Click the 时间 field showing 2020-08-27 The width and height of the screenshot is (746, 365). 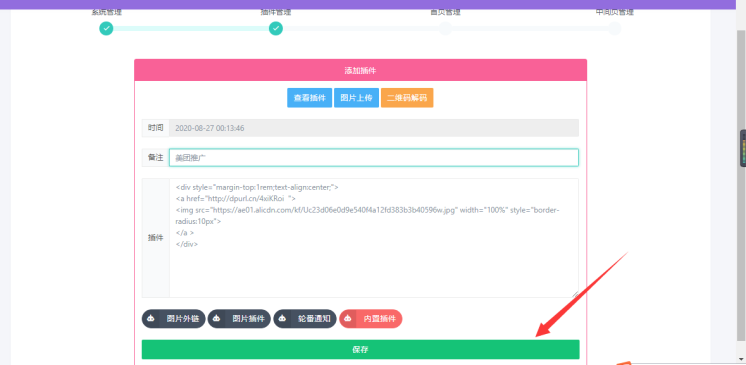point(374,128)
